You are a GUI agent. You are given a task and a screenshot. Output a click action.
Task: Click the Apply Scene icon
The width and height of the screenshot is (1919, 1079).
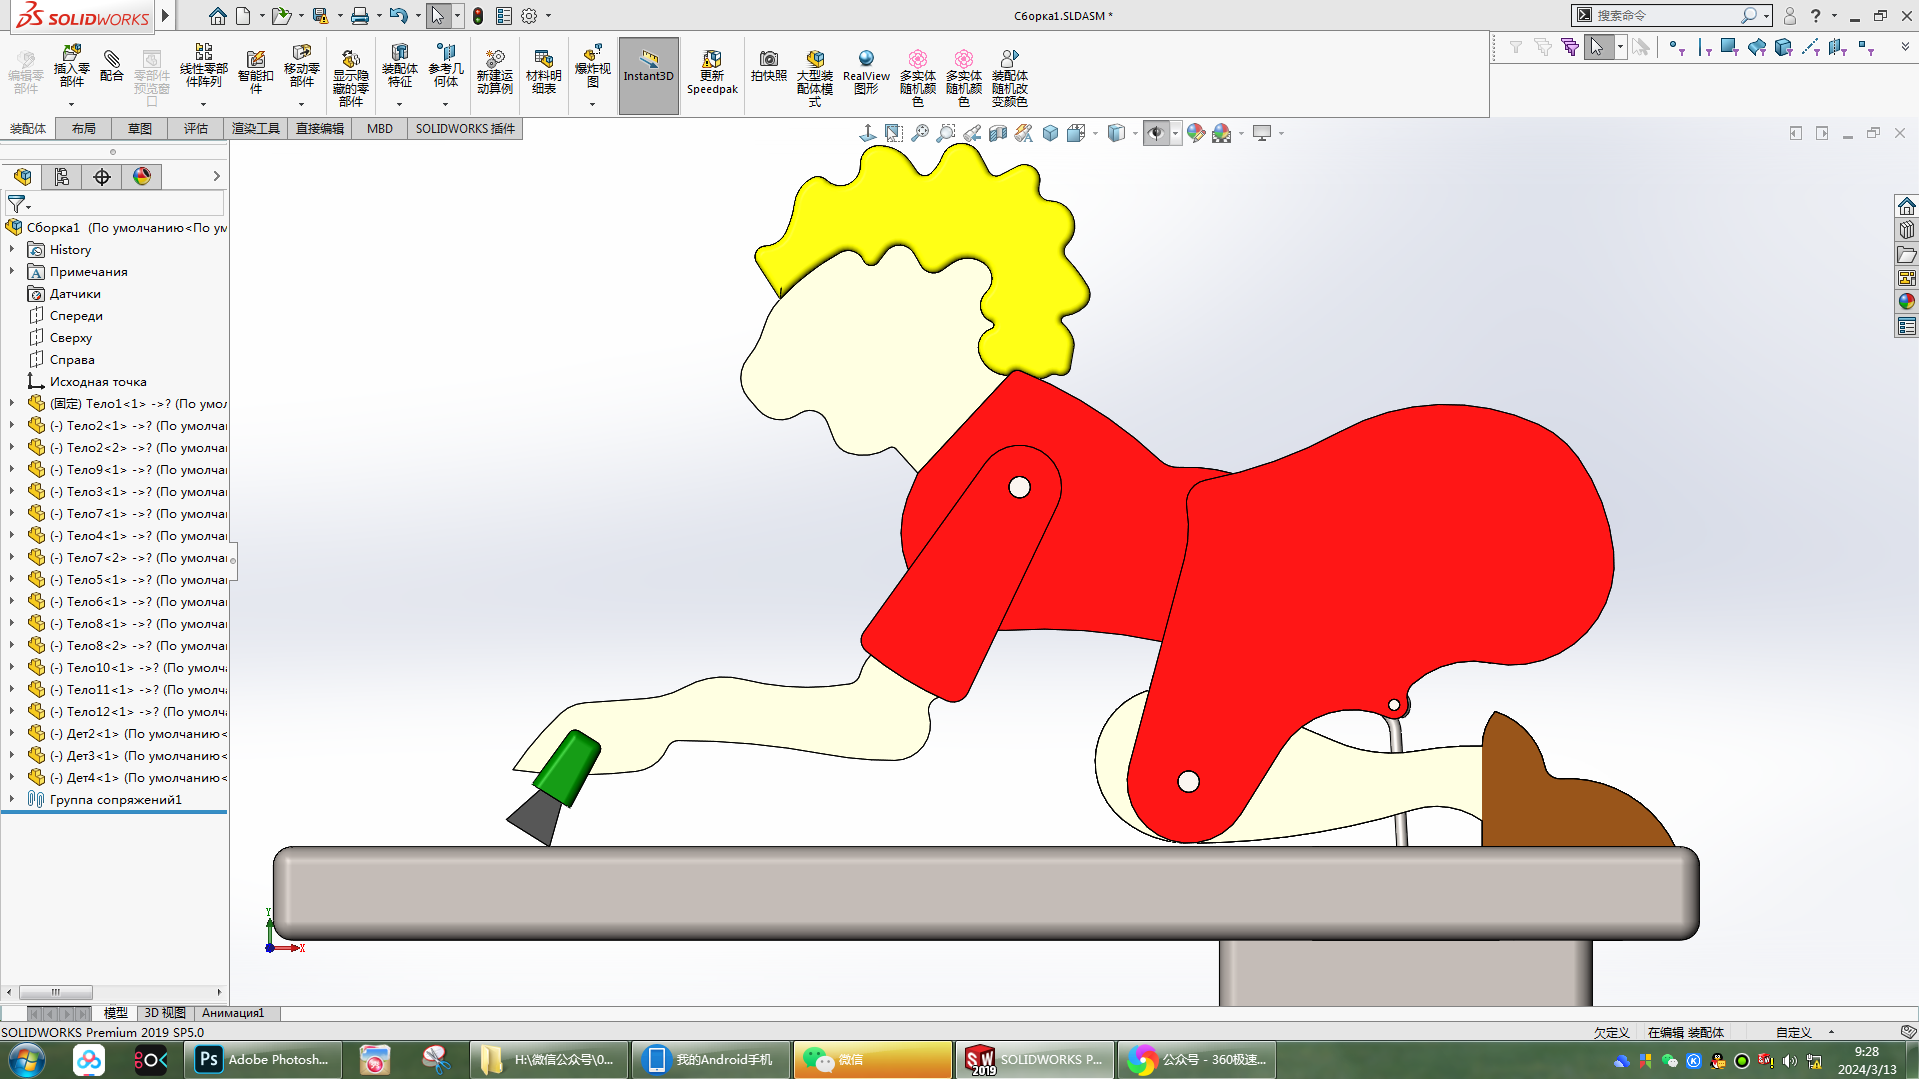(1222, 133)
